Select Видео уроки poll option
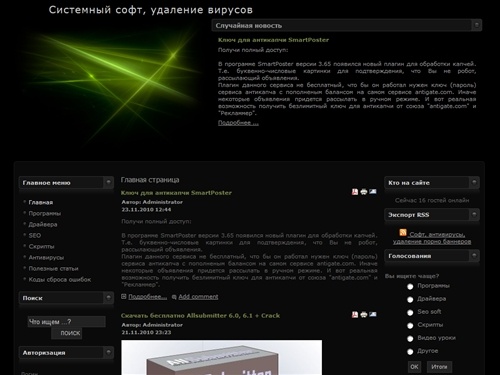The image size is (500, 375). pyautogui.click(x=410, y=338)
